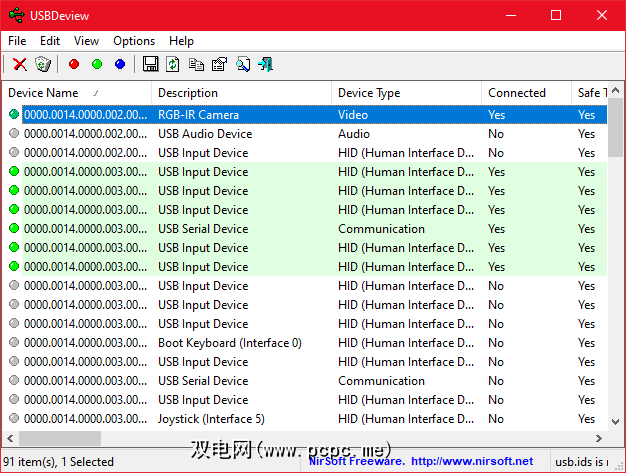Click the recycle bin icon in the toolbar

point(43,64)
